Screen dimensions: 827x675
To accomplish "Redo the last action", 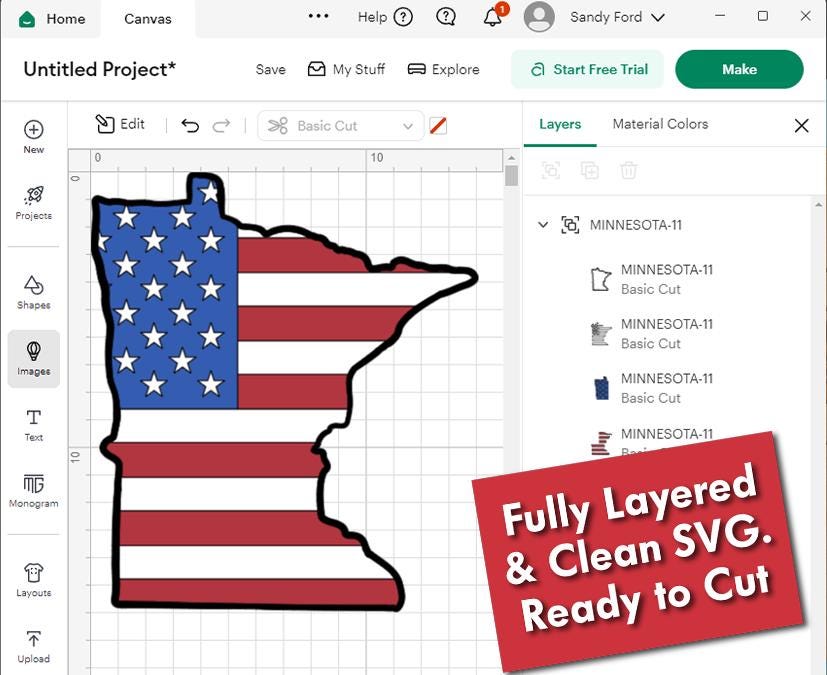I will click(x=222, y=126).
